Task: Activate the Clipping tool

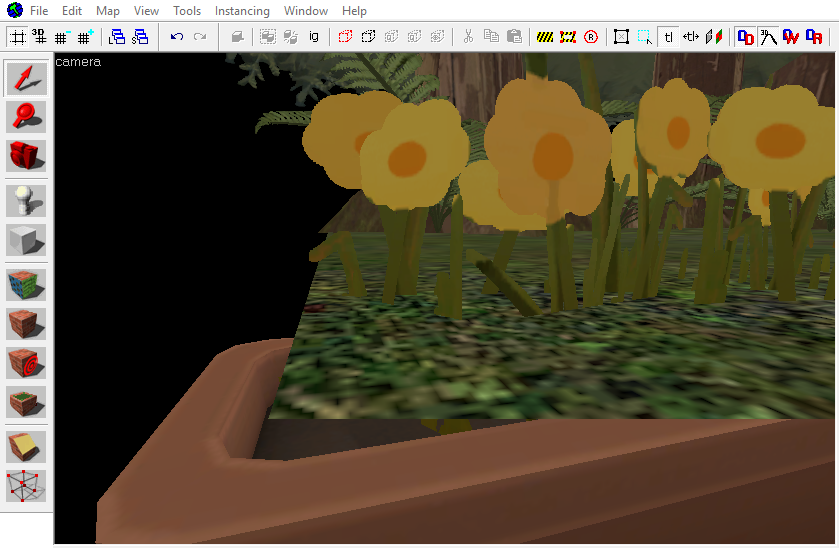Action: [26, 447]
